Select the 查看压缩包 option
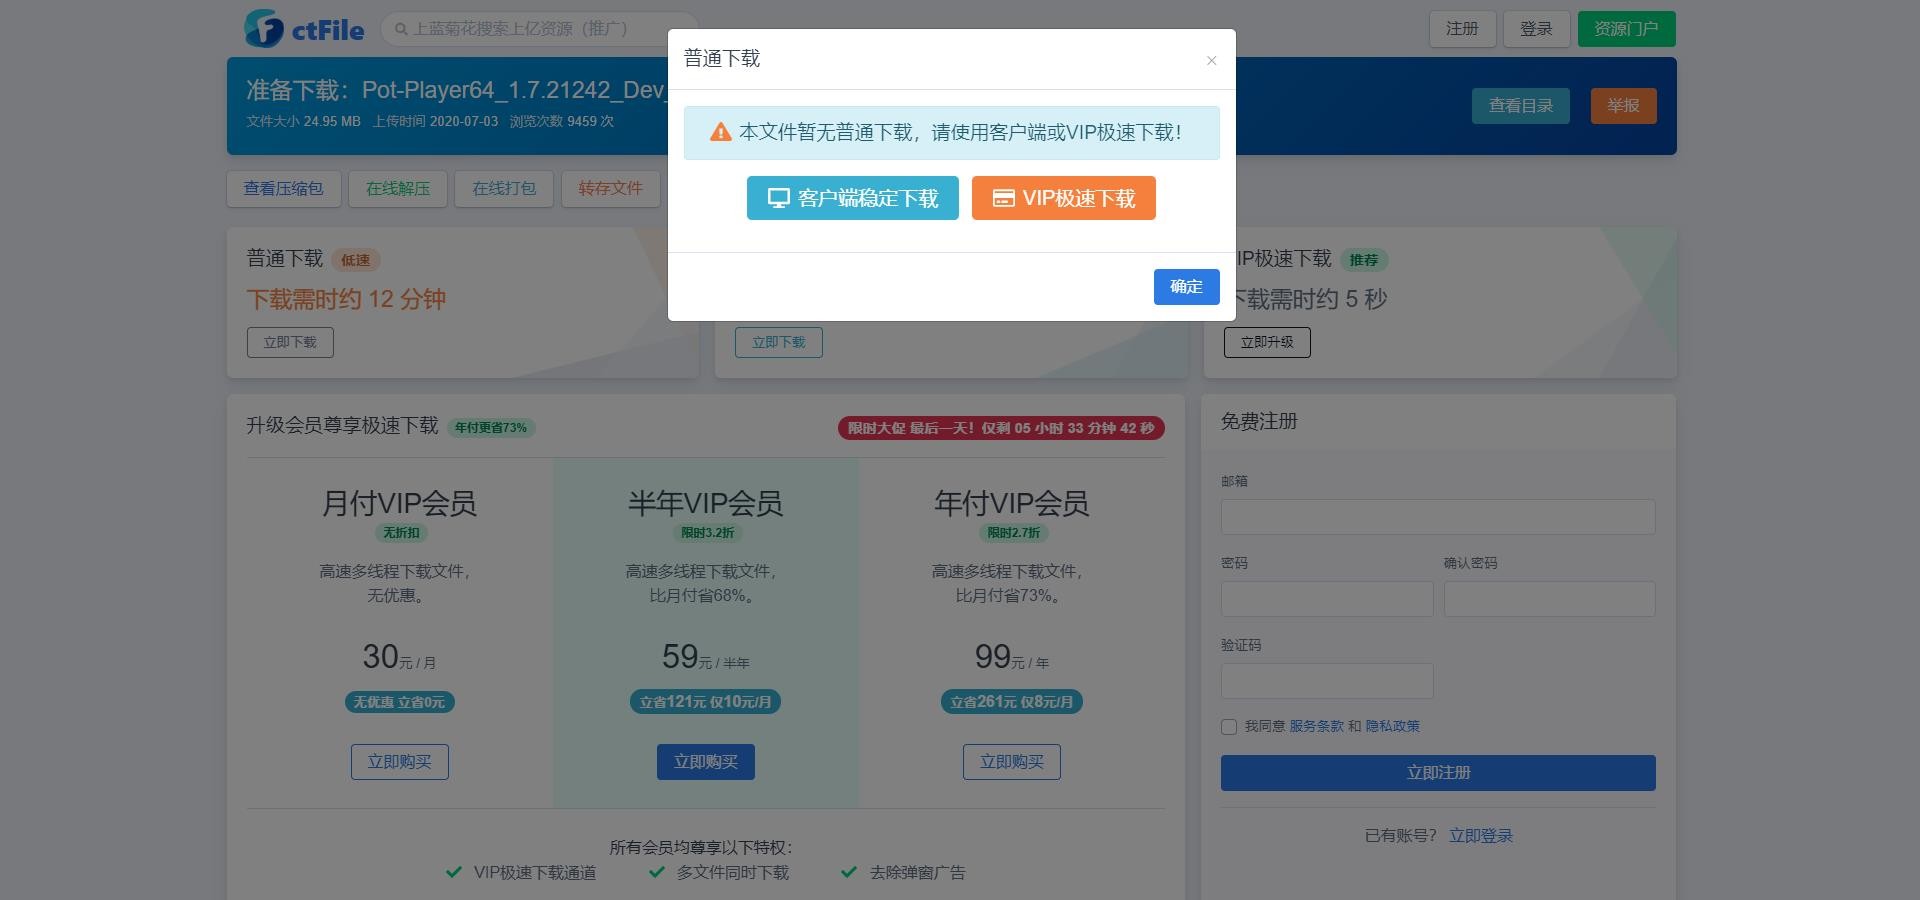 pos(283,189)
